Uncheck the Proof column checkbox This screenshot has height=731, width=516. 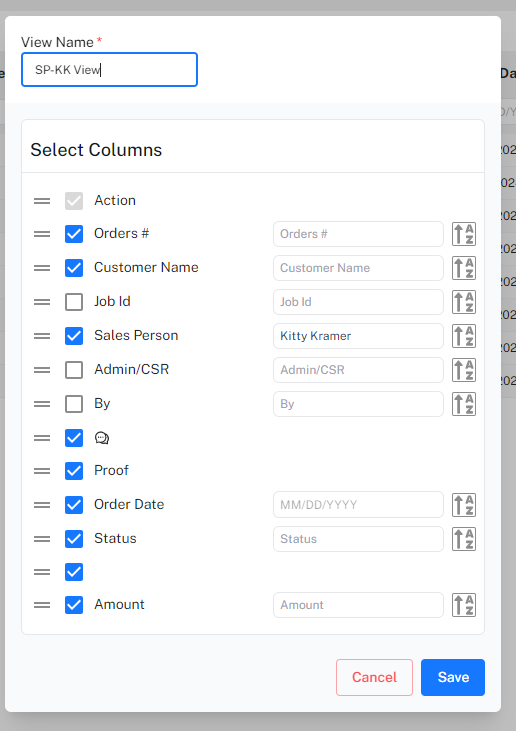[74, 471]
